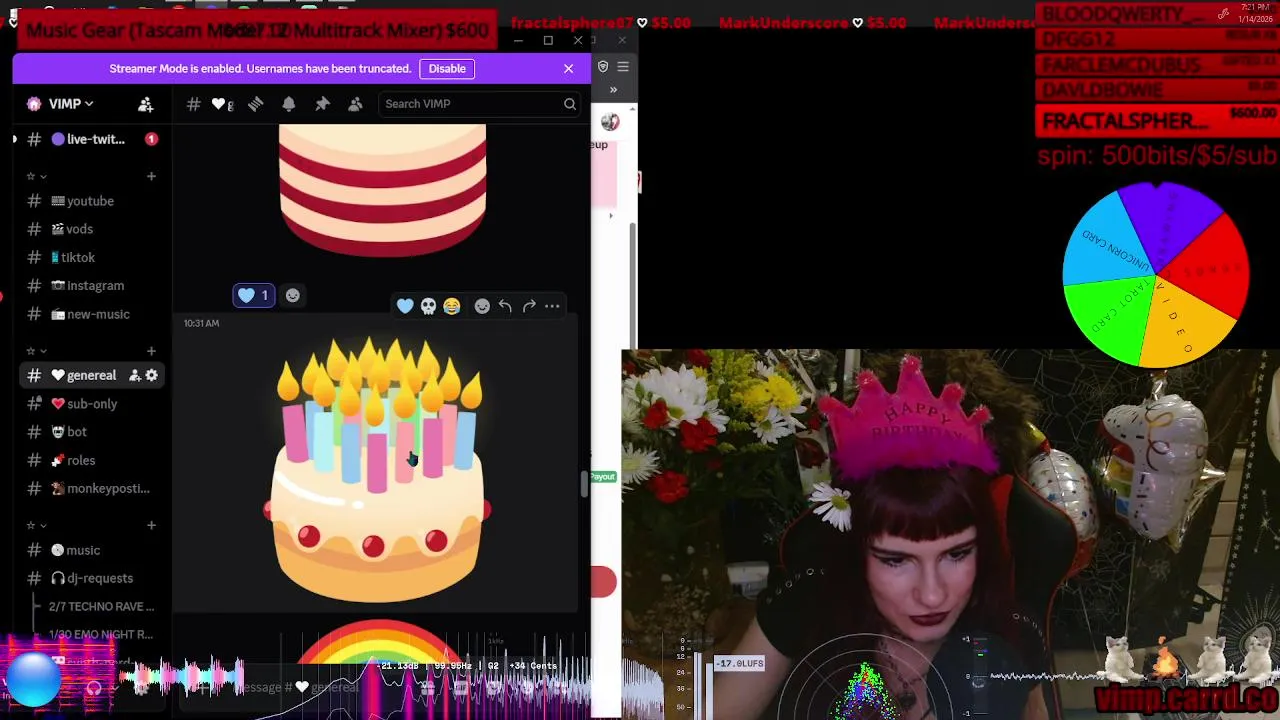Click the green Payout label in background window
This screenshot has height=720, width=1280.
[x=603, y=477]
